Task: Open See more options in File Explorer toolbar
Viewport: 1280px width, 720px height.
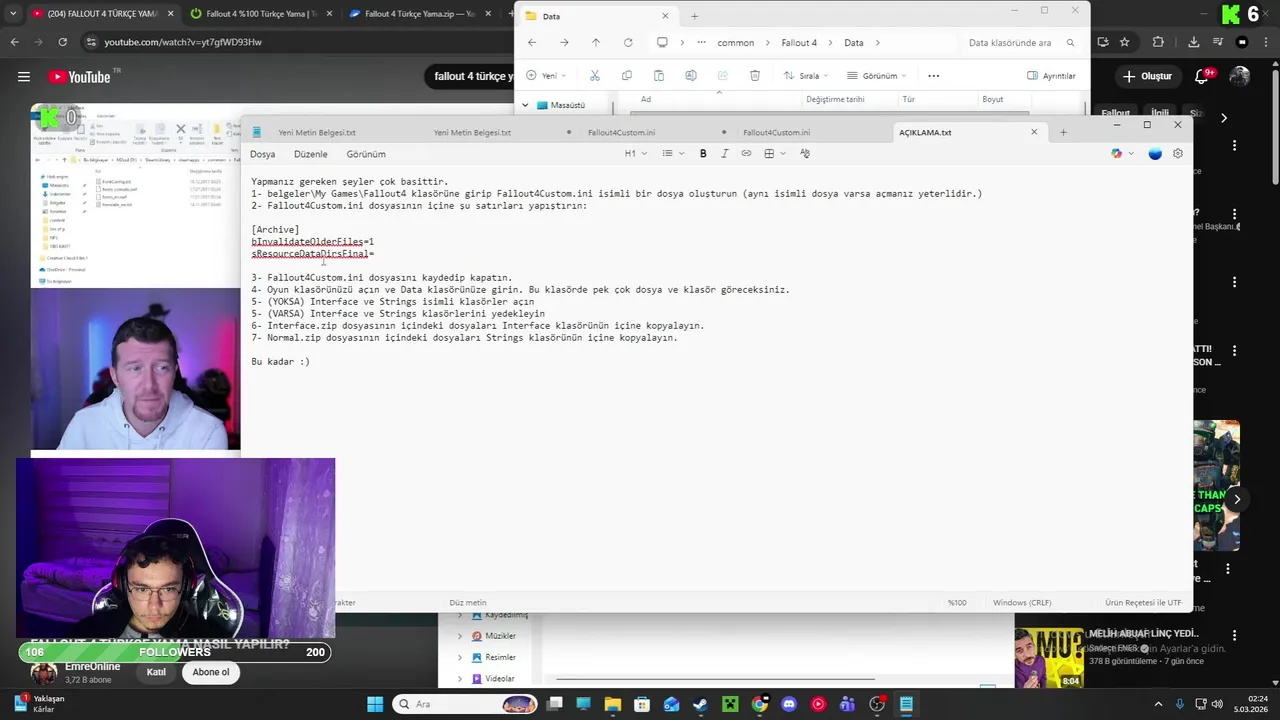Action: [933, 76]
